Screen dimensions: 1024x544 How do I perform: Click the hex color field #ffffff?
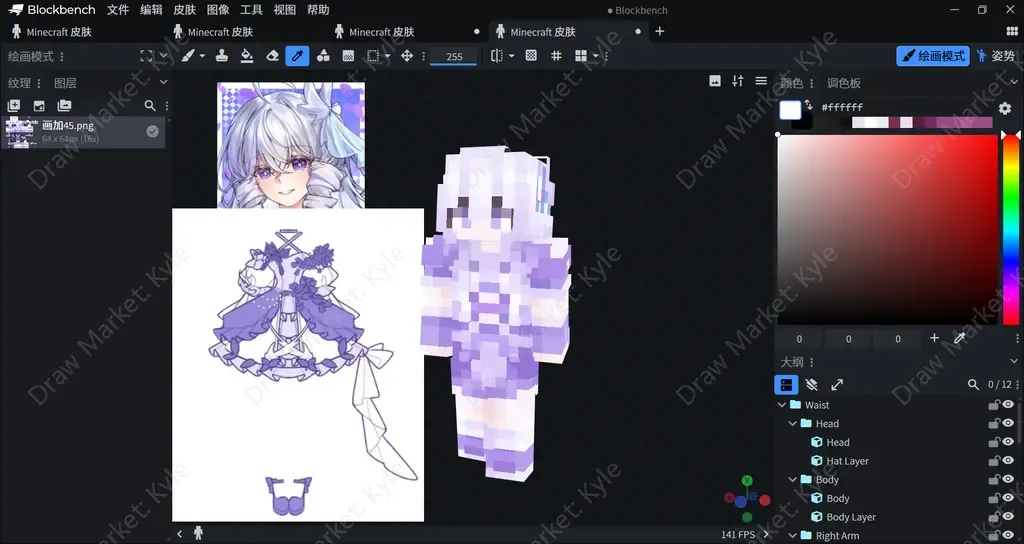tap(842, 107)
